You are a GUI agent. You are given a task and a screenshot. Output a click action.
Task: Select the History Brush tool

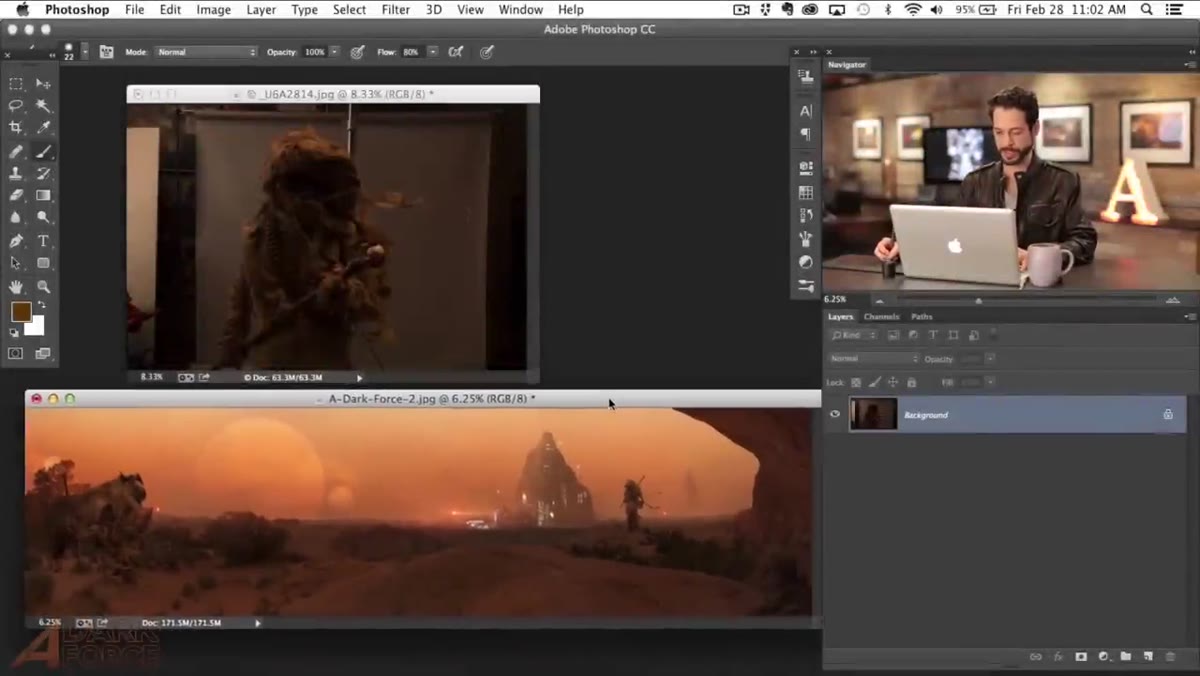43,174
